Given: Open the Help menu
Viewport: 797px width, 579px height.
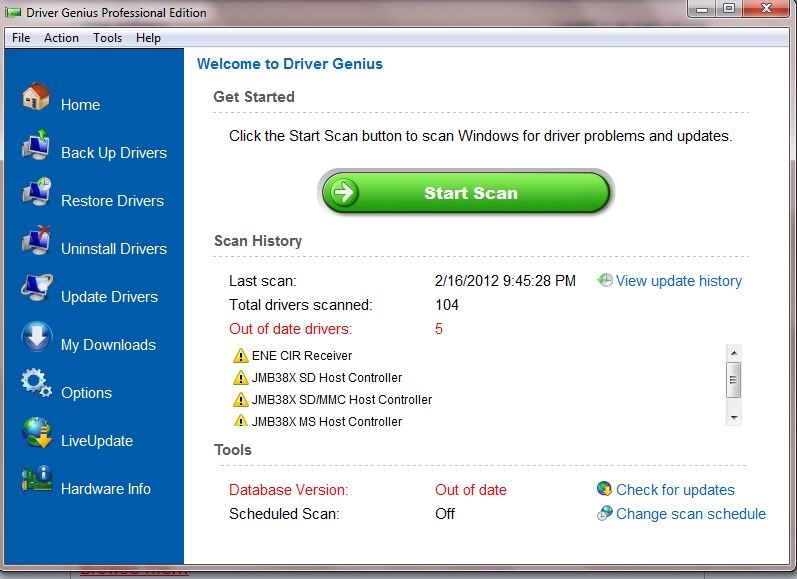Looking at the screenshot, I should pyautogui.click(x=148, y=38).
